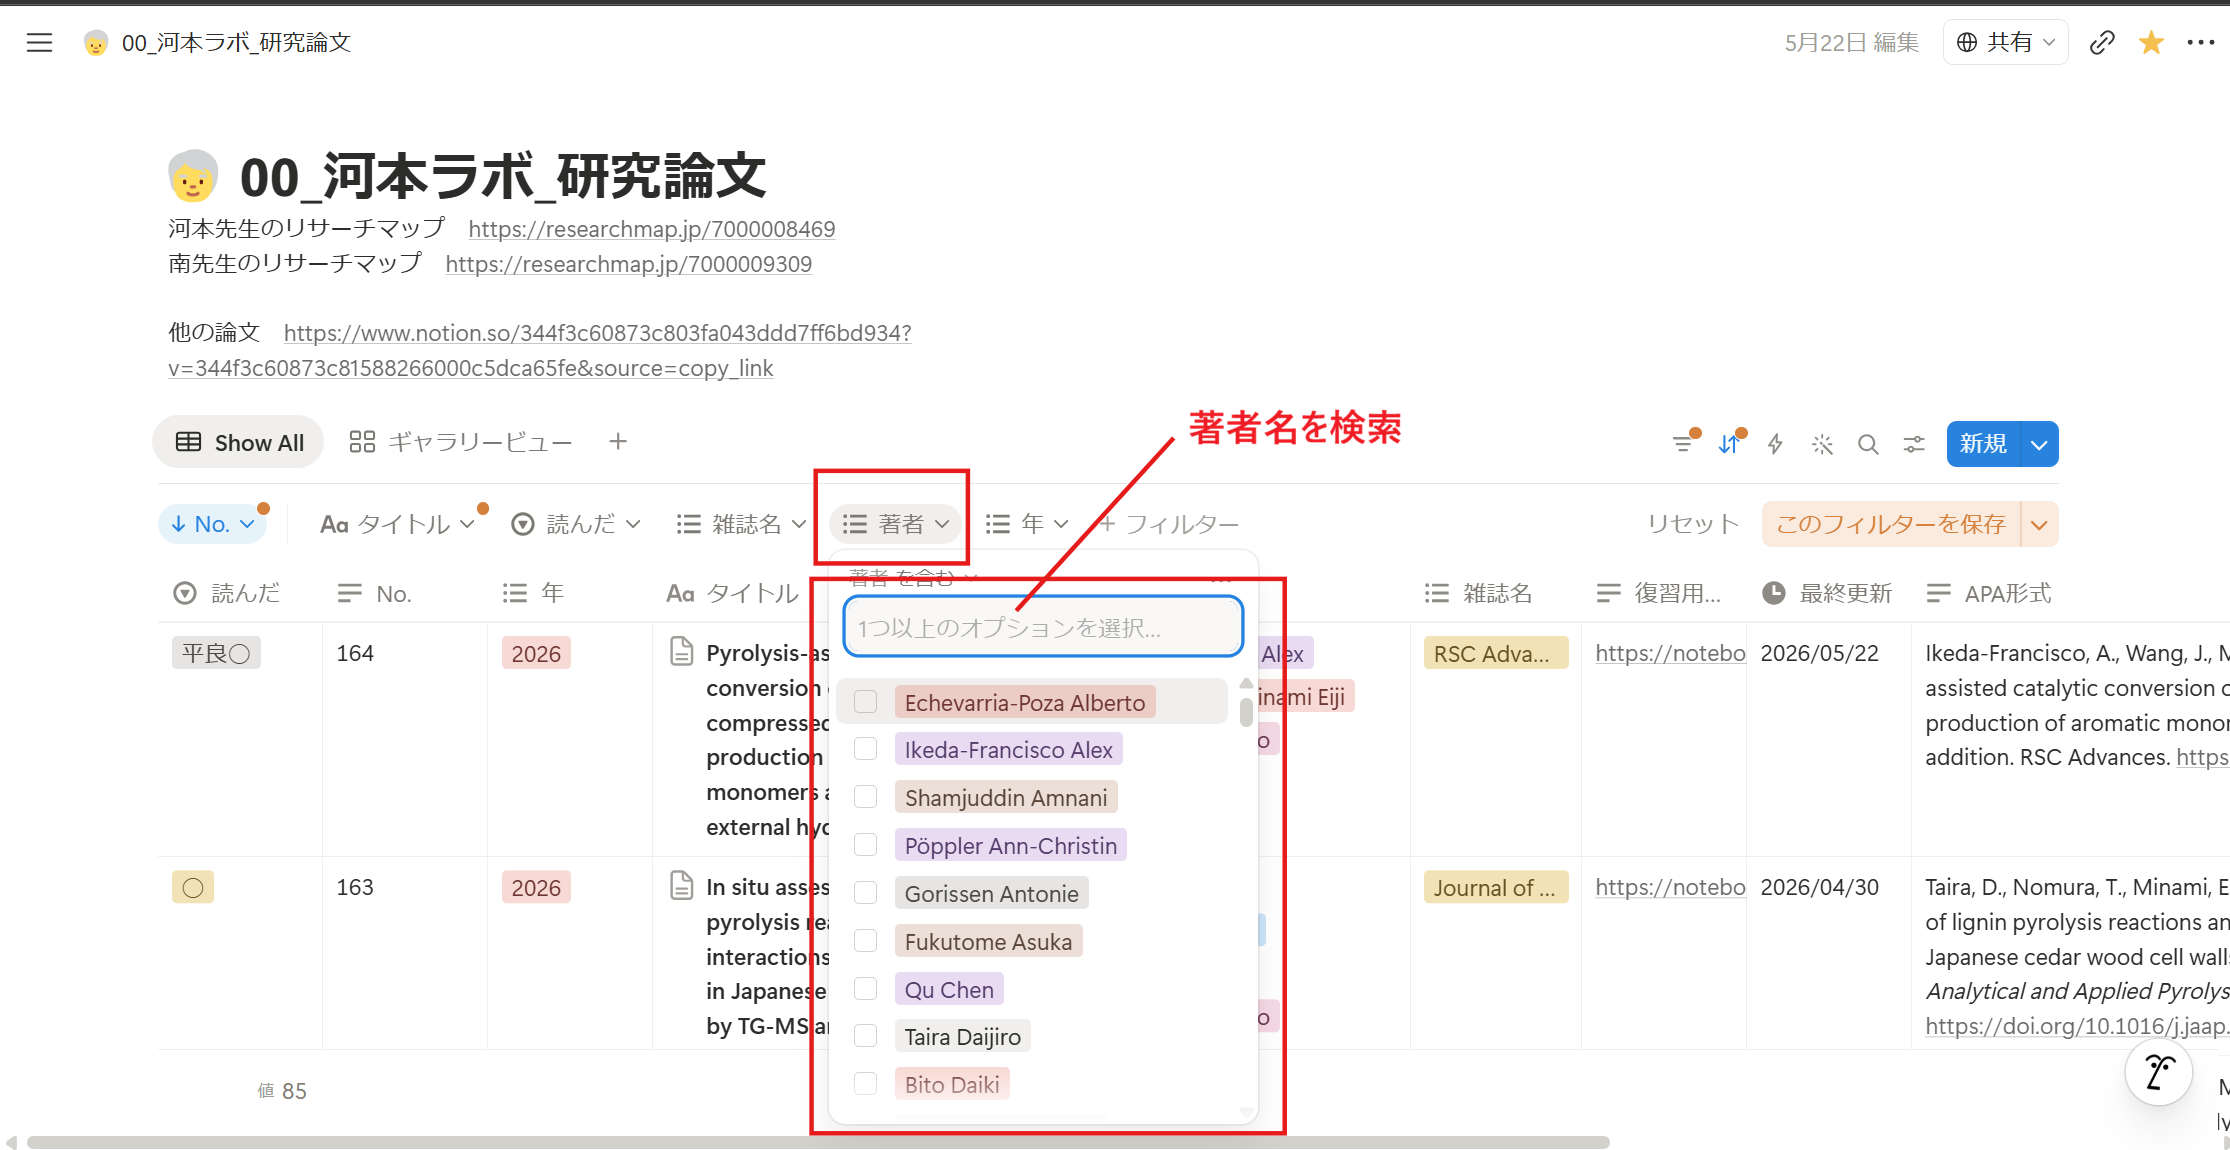Click リセット to reset filters
2230x1150 pixels.
(1693, 524)
